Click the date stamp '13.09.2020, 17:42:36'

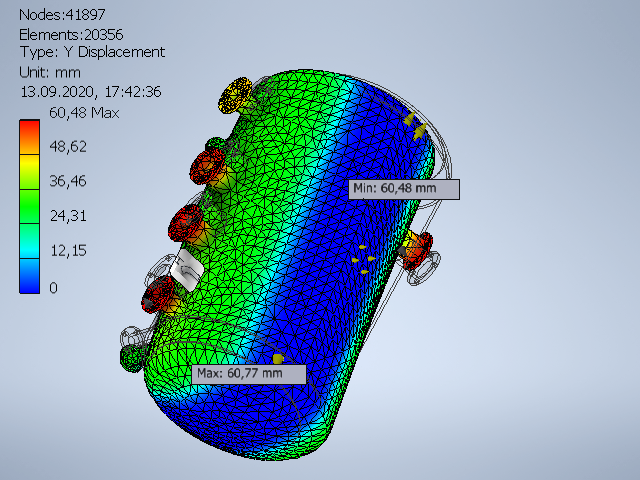click(91, 91)
